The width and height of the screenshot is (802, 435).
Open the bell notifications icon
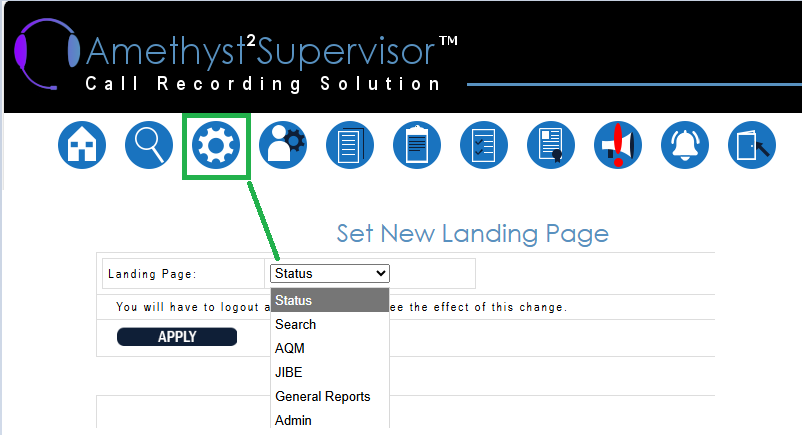click(685, 146)
